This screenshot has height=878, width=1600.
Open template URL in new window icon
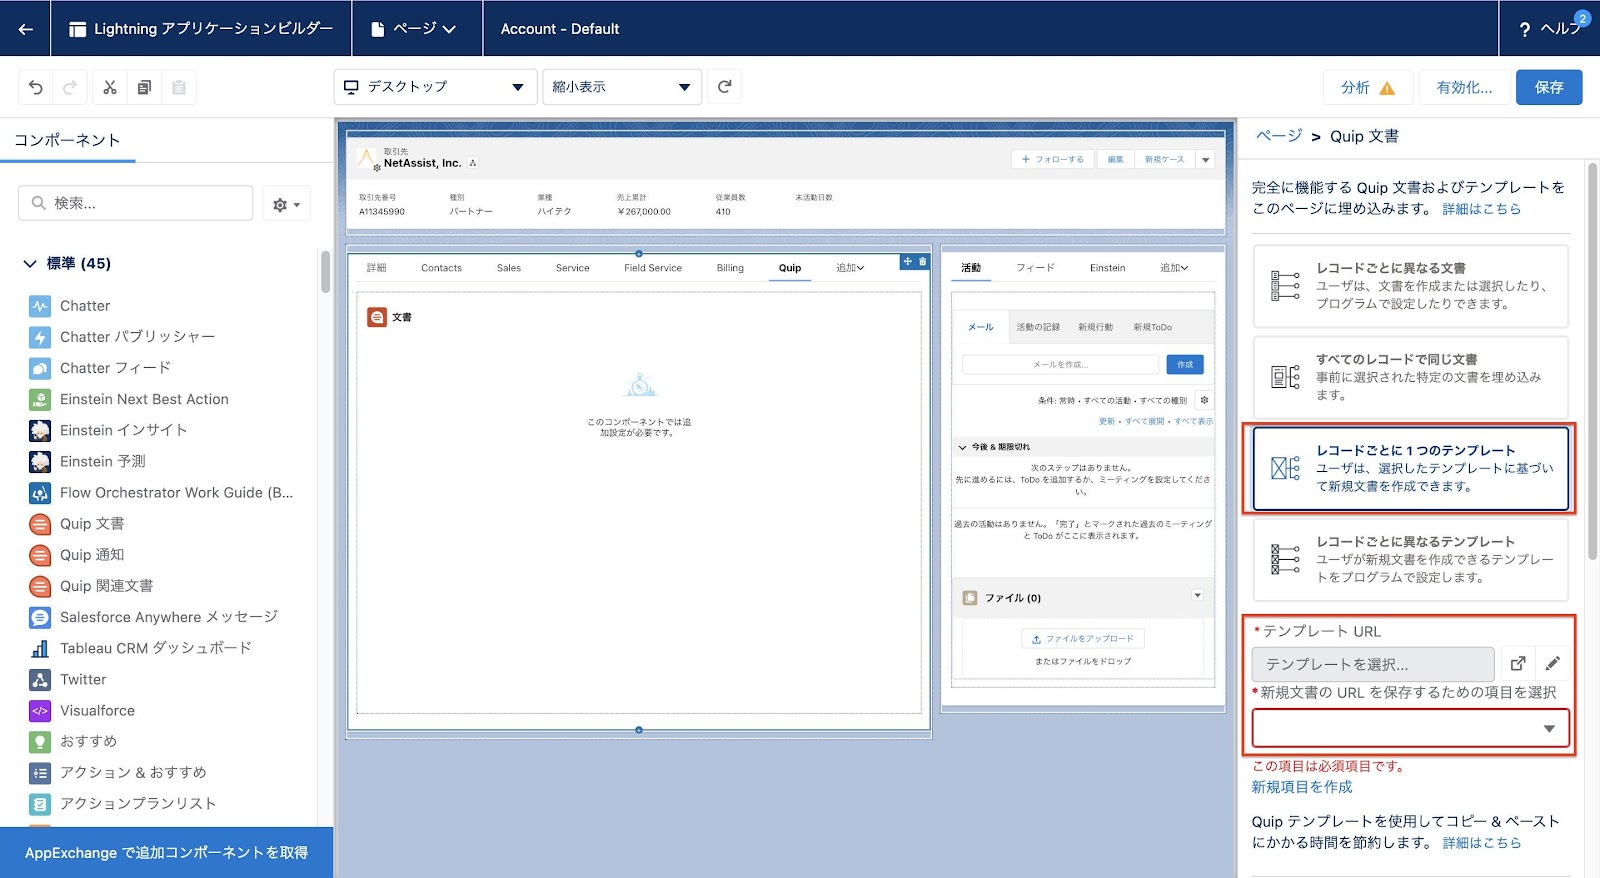(1518, 664)
